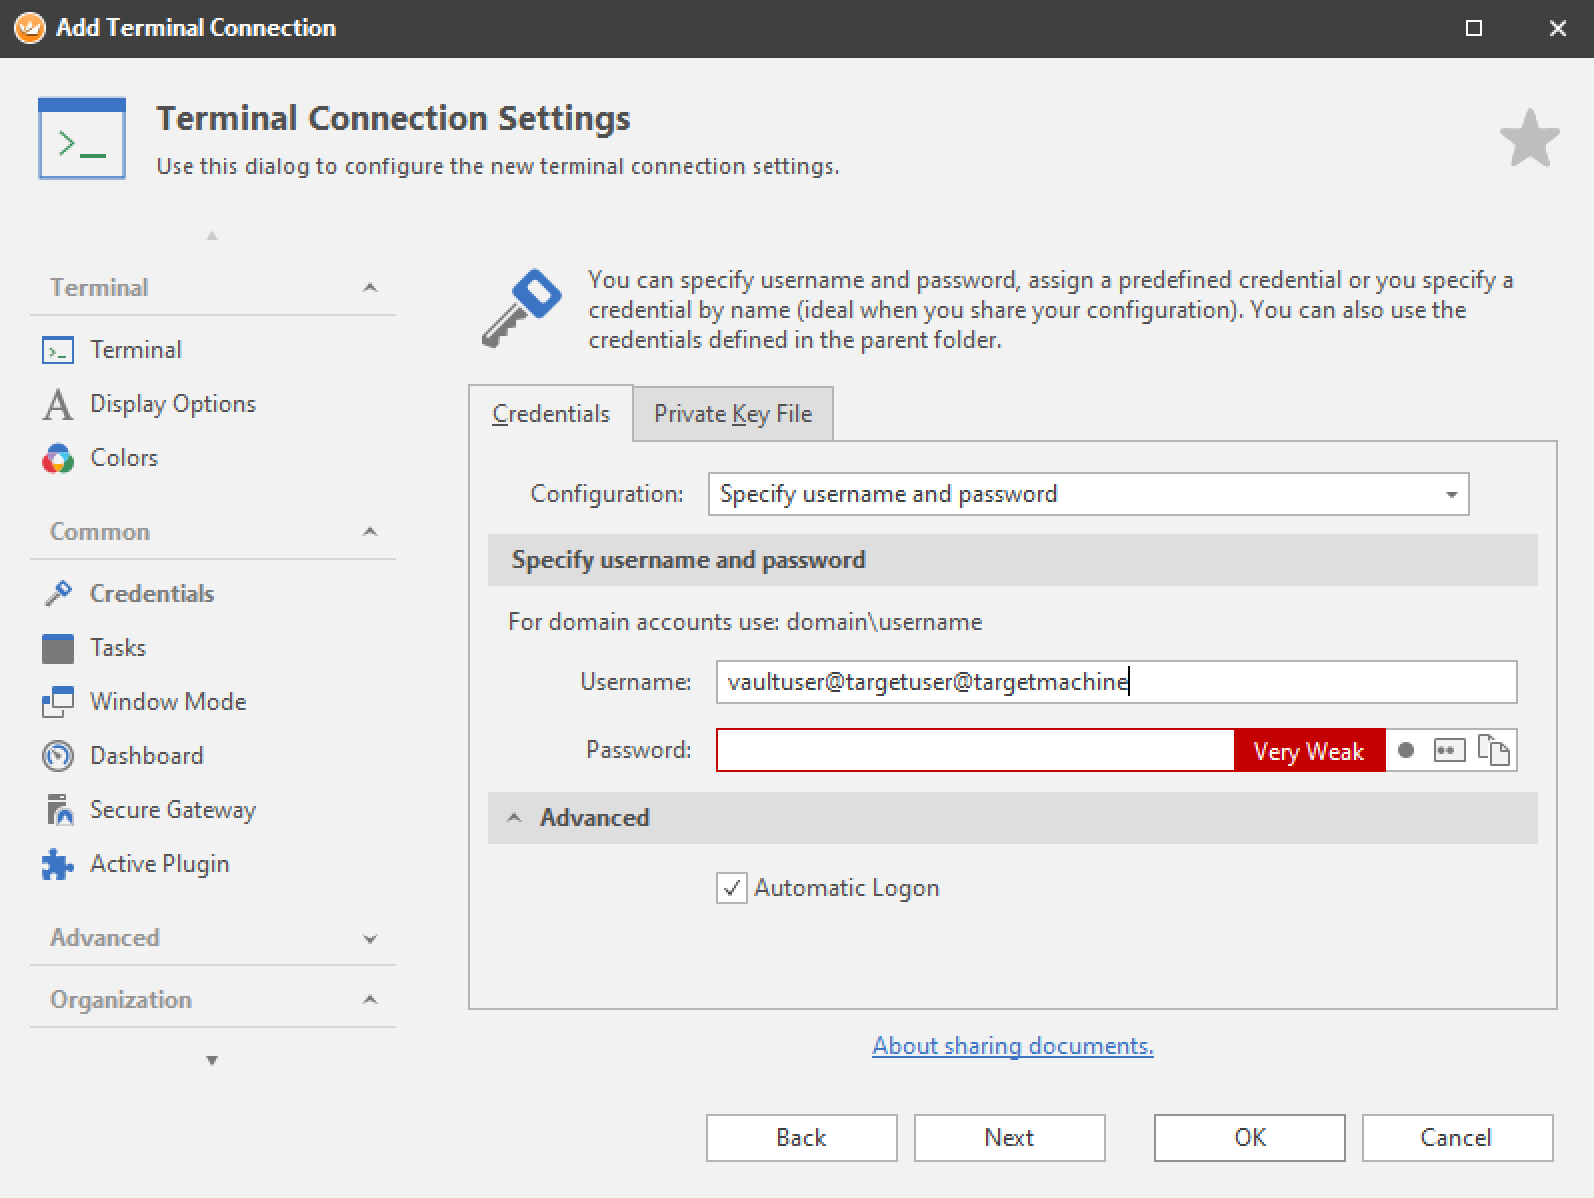Open Terminal settings in sidebar
Screen dimensions: 1594x1198
point(135,350)
